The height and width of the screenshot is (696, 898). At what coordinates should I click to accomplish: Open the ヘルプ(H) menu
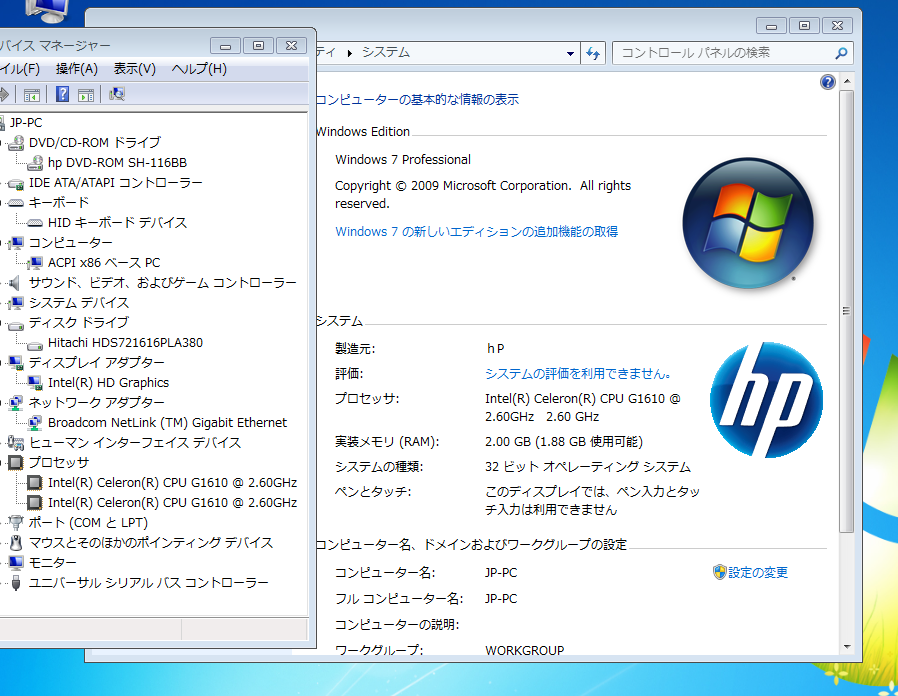click(199, 69)
